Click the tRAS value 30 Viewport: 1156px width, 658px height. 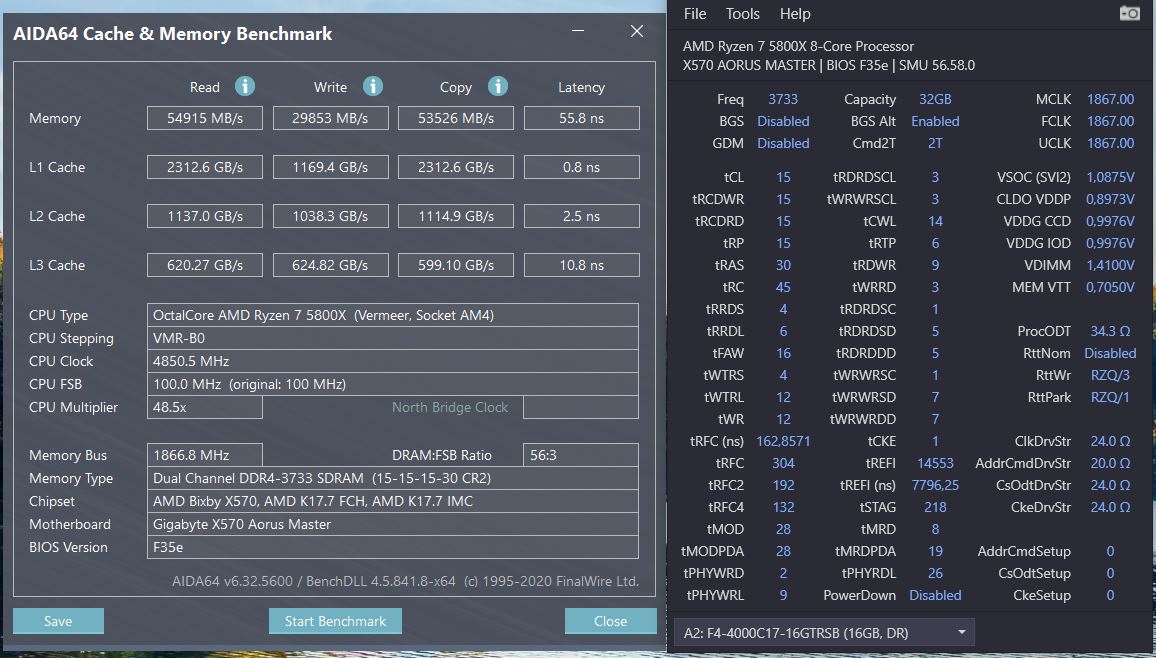click(x=783, y=265)
